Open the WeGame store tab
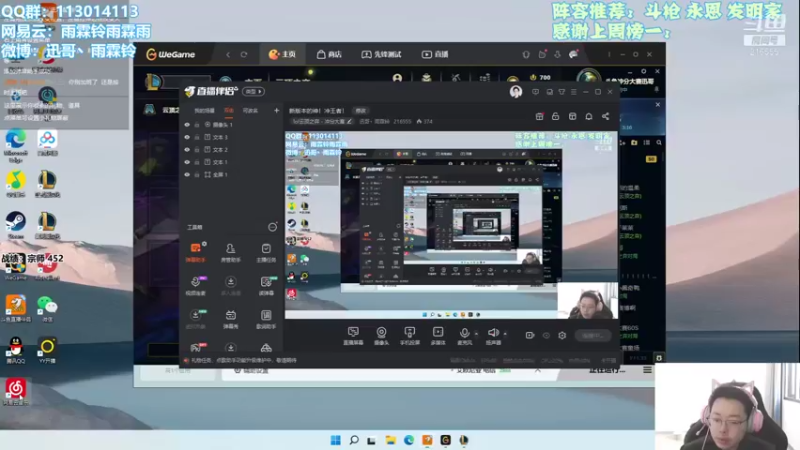This screenshot has width=800, height=450. pyautogui.click(x=329, y=54)
